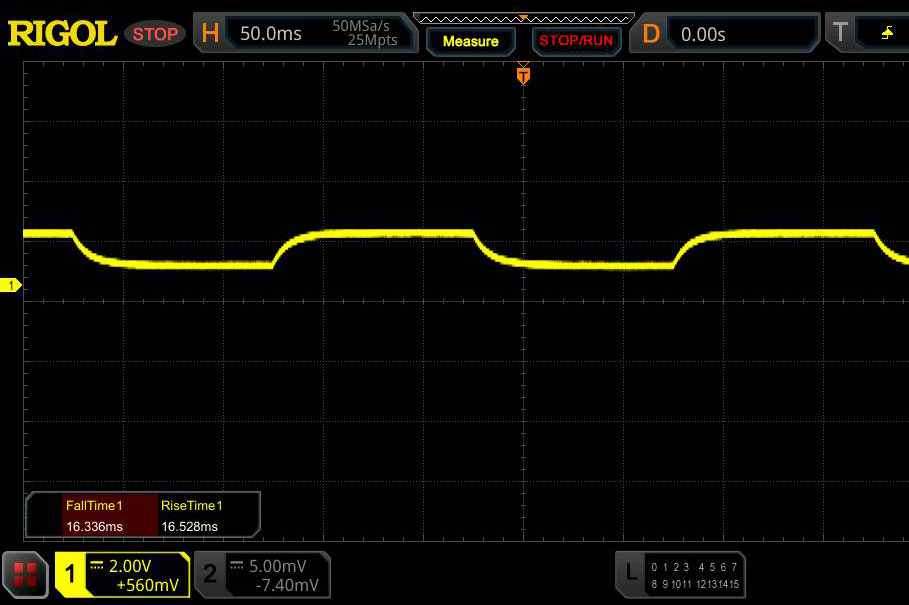Open the trigger T settings icon
Image resolution: width=909 pixels, height=605 pixels.
[841, 33]
